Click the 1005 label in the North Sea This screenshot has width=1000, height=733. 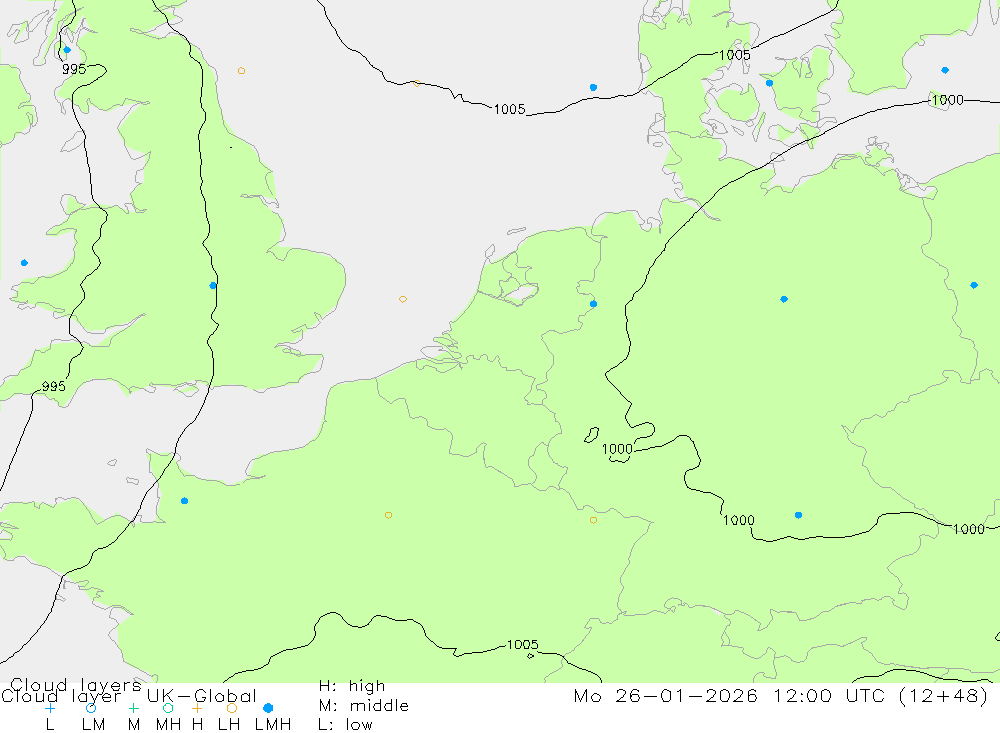point(510,109)
